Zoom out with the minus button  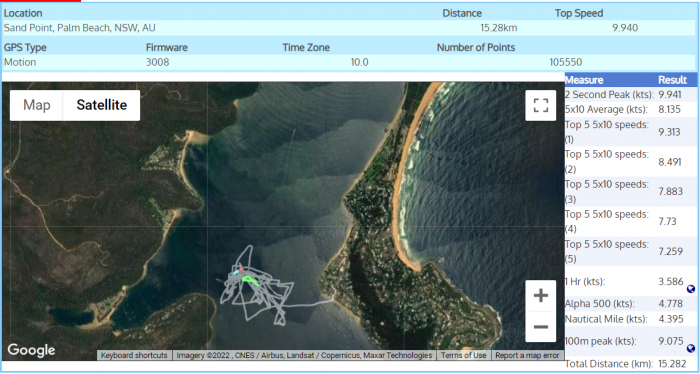[x=541, y=327]
